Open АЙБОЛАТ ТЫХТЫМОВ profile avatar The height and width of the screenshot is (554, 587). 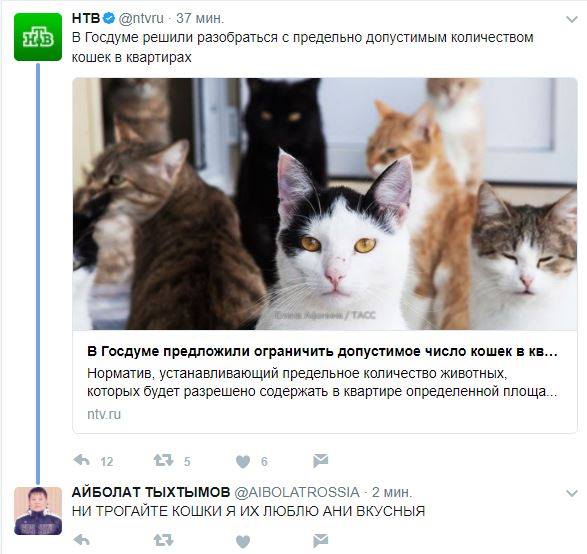(x=38, y=511)
